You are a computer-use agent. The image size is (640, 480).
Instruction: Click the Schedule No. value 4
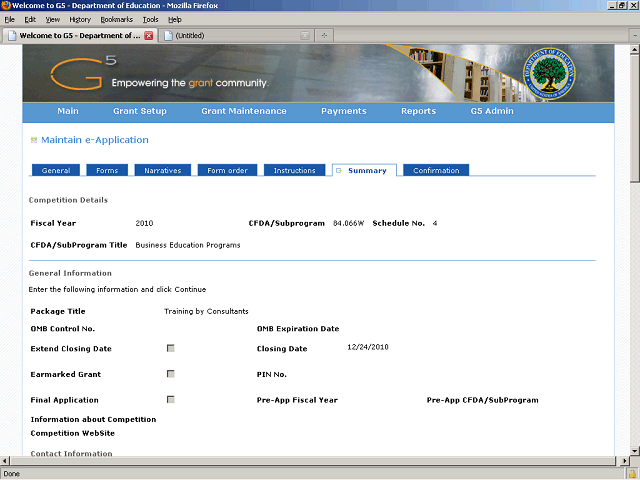point(435,223)
